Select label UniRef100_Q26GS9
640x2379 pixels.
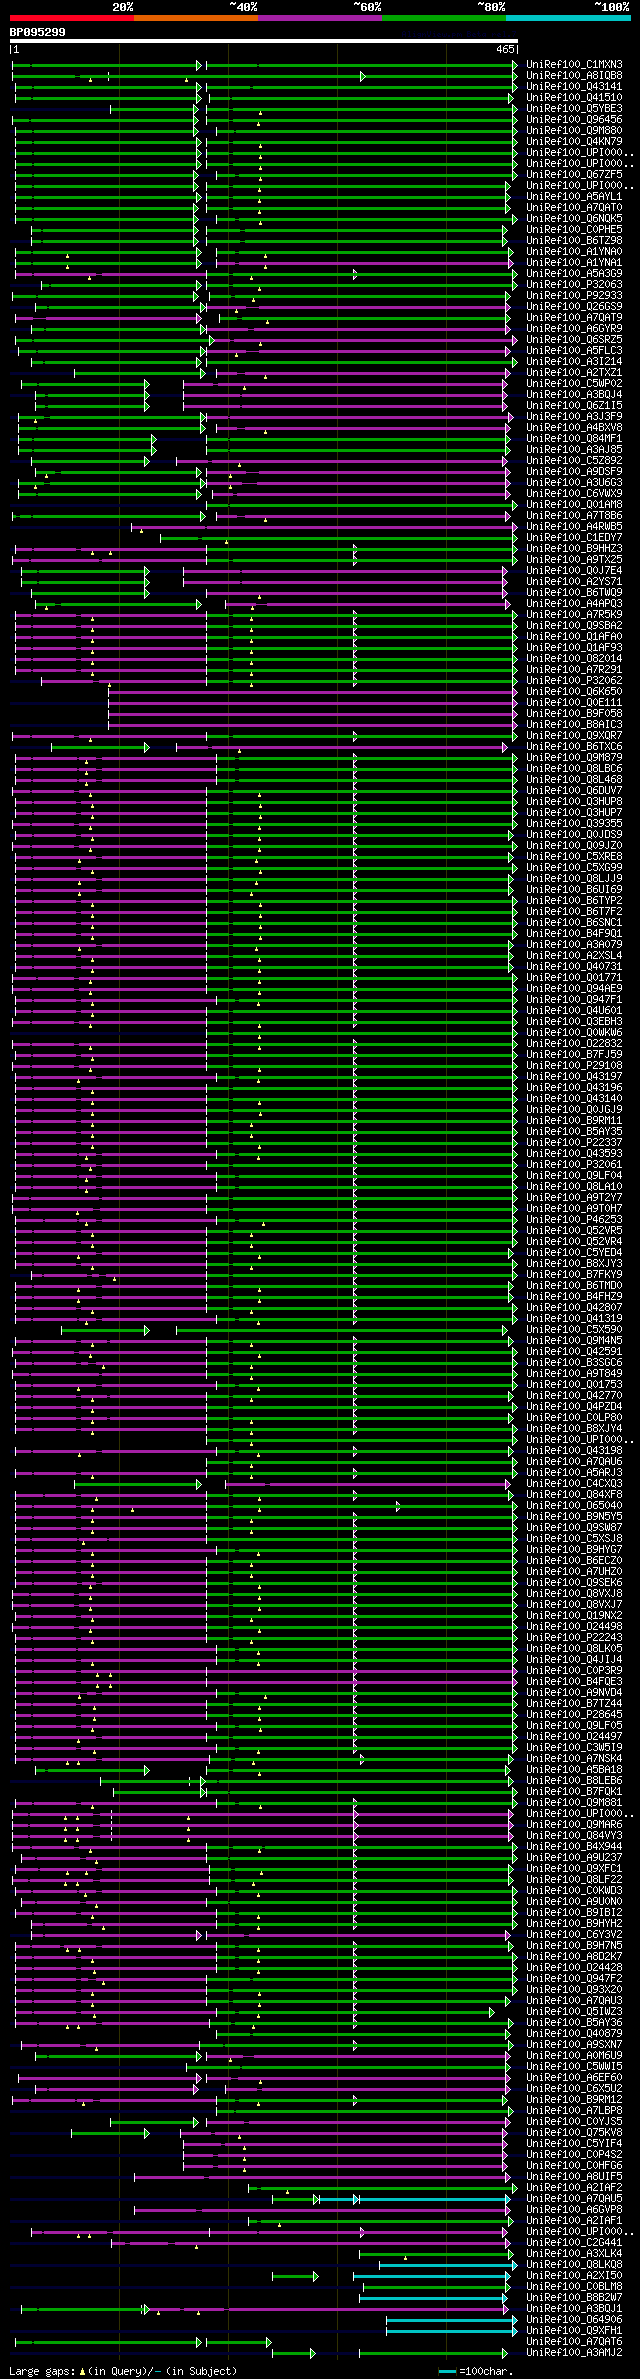click(574, 306)
